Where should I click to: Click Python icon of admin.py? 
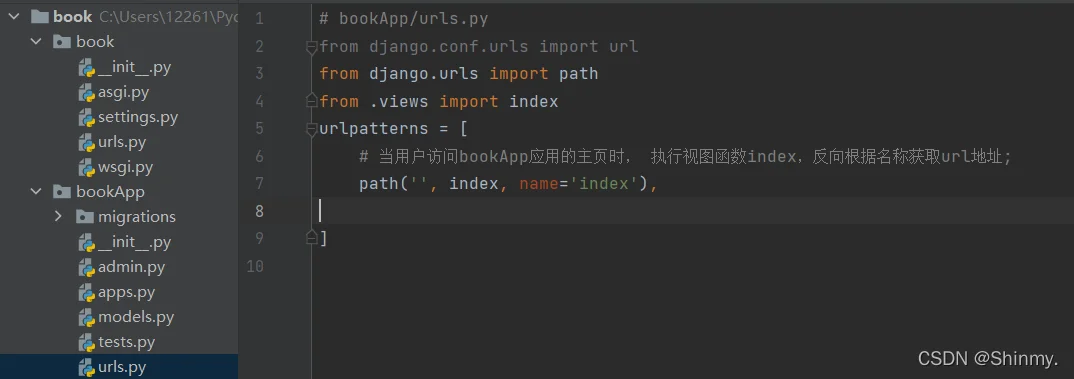point(86,267)
